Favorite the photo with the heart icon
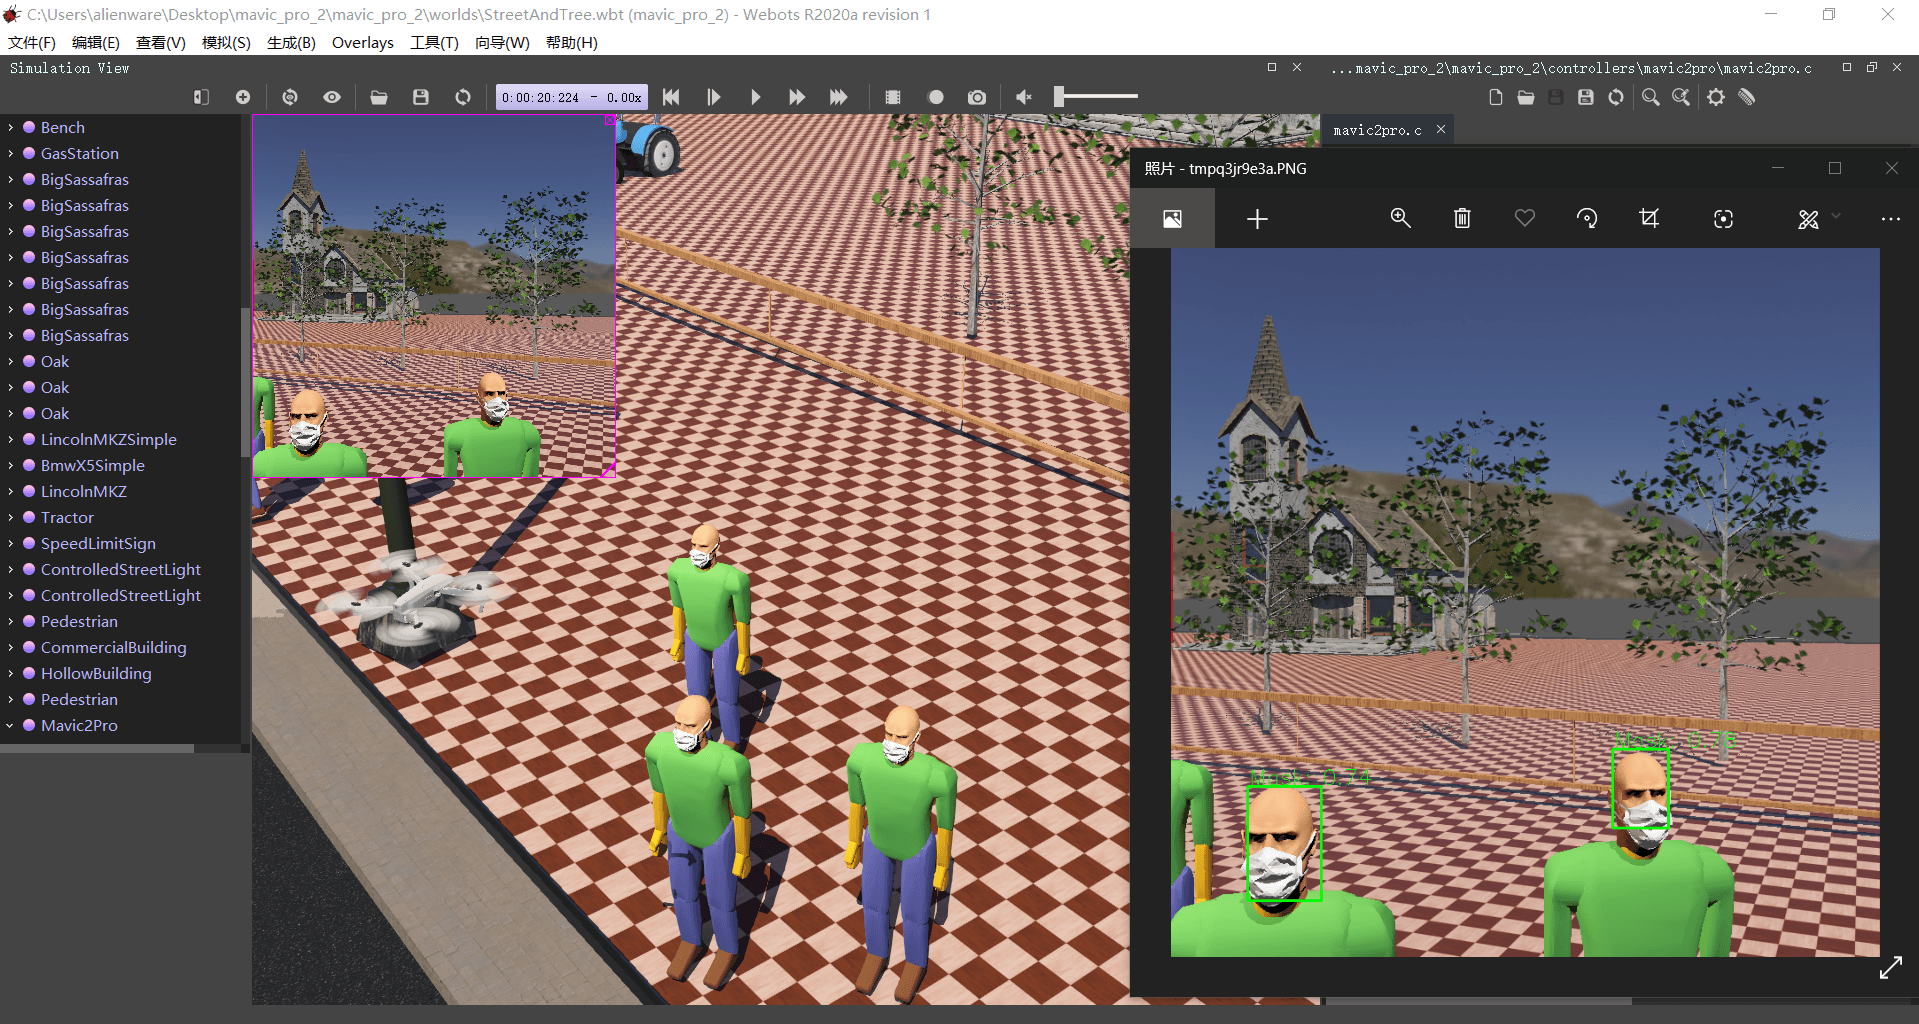The height and width of the screenshot is (1024, 1919). [x=1525, y=218]
